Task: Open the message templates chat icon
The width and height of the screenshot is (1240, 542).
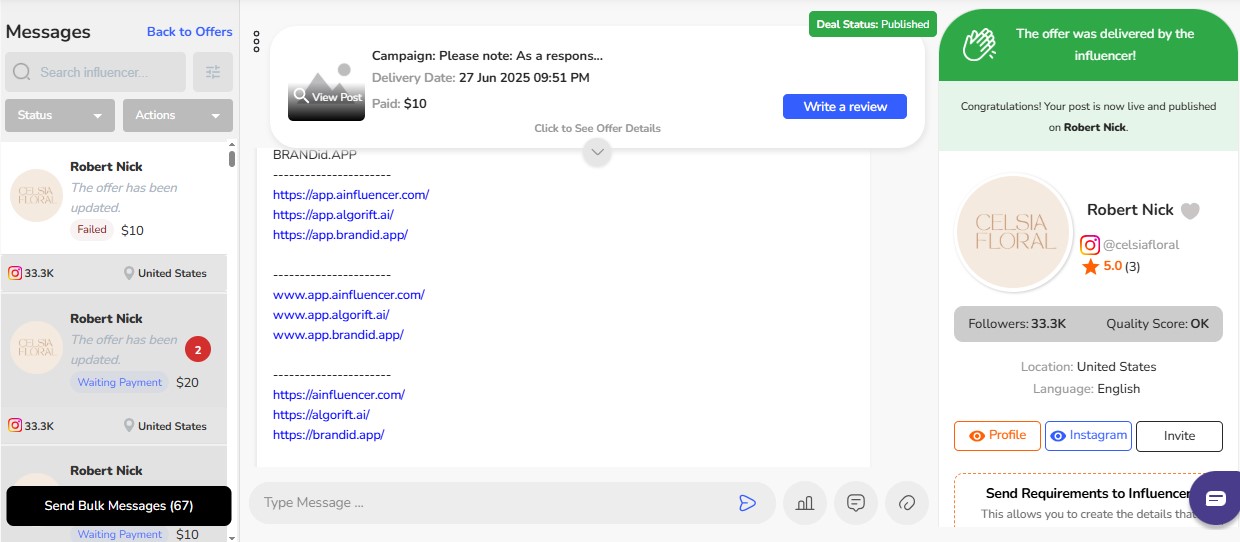Action: (x=856, y=503)
